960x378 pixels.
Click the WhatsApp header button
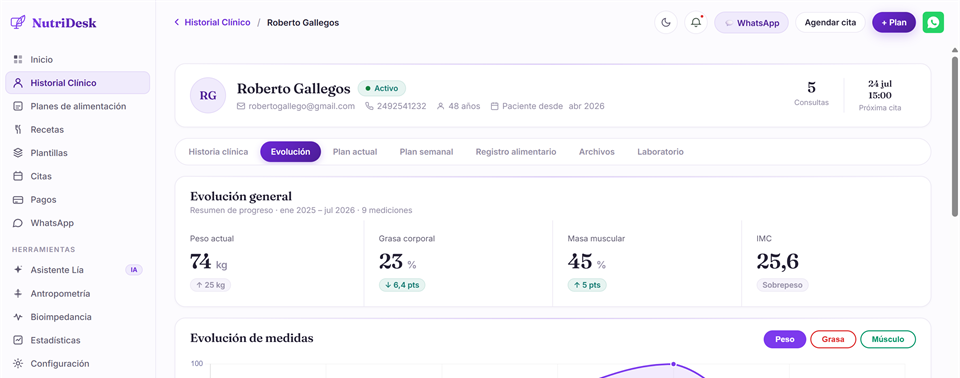(x=751, y=23)
